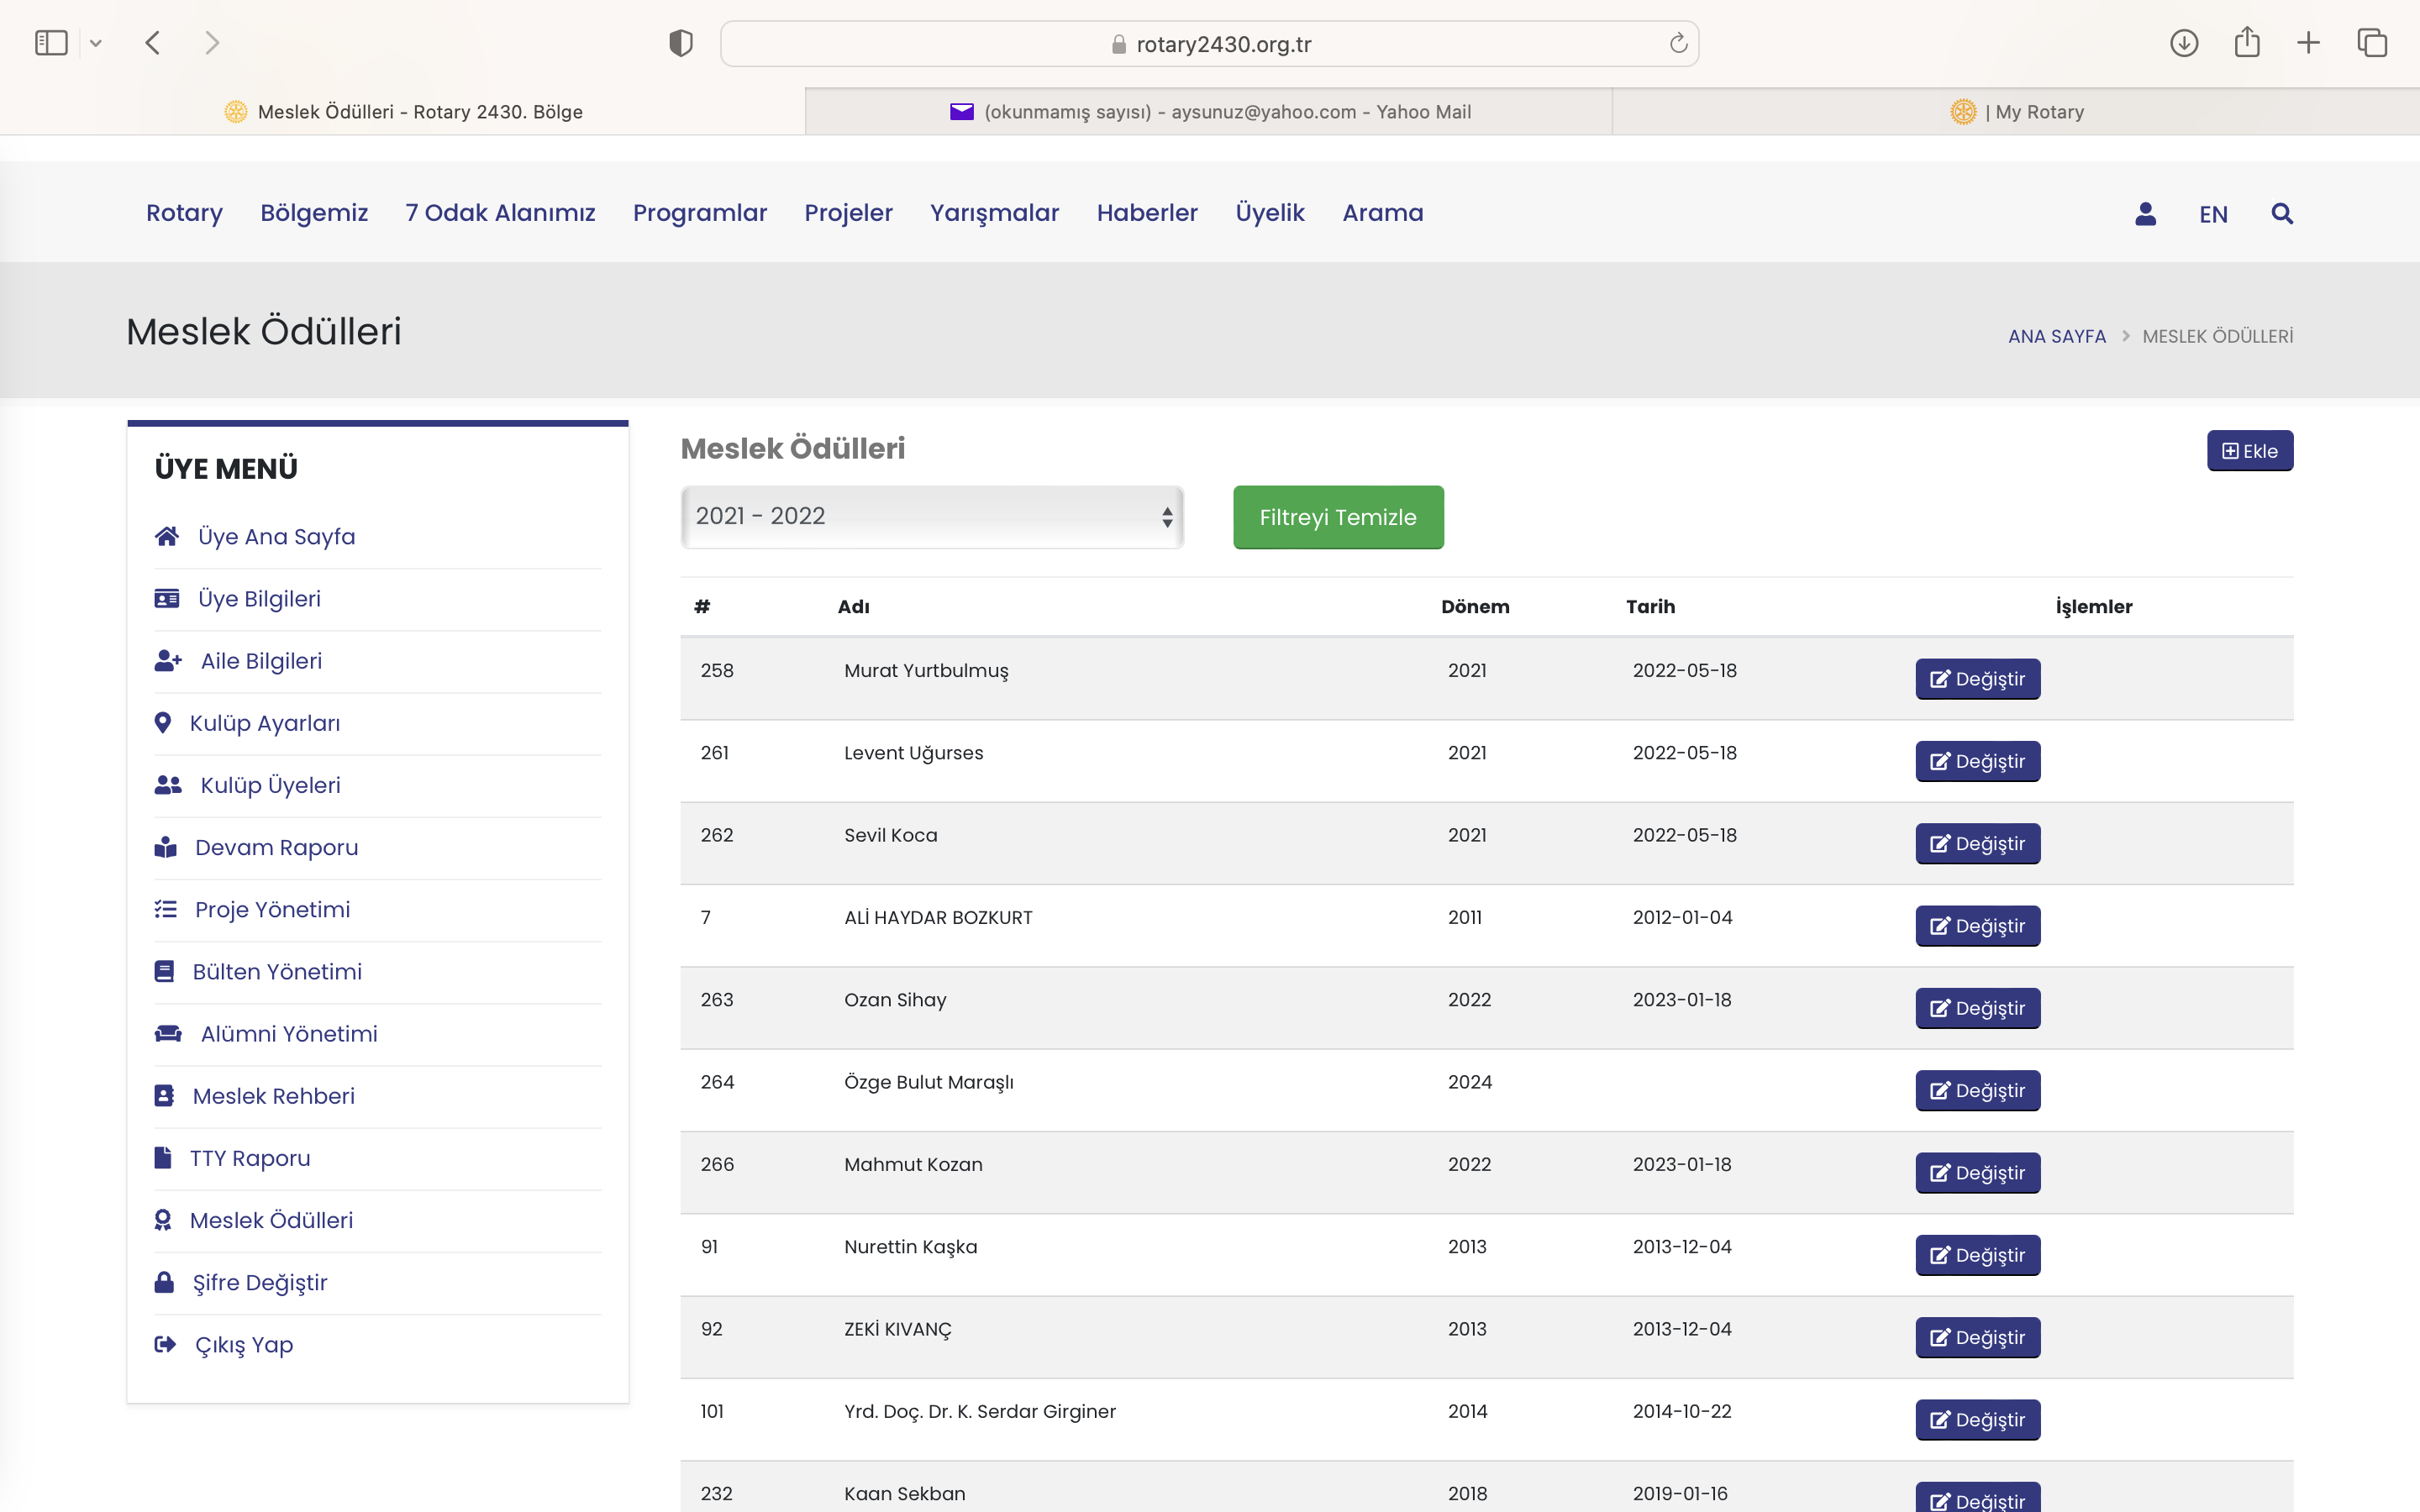2420x1512 pixels.
Task: Click the Aile Bilgileri user-plus icon
Action: pyautogui.click(x=168, y=661)
